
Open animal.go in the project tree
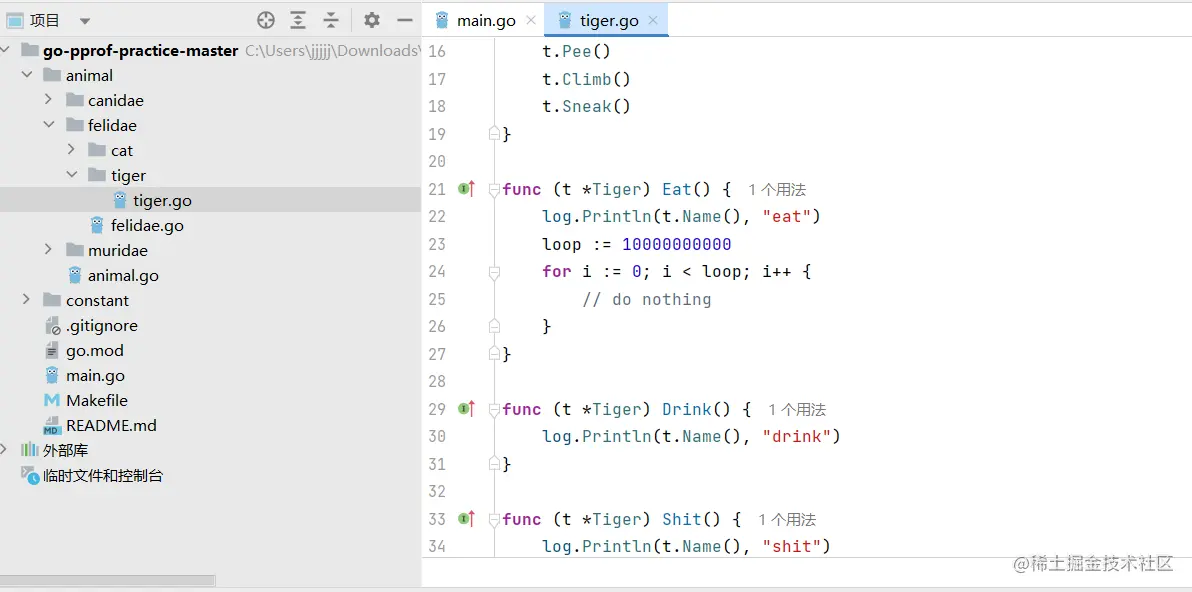click(x=123, y=275)
